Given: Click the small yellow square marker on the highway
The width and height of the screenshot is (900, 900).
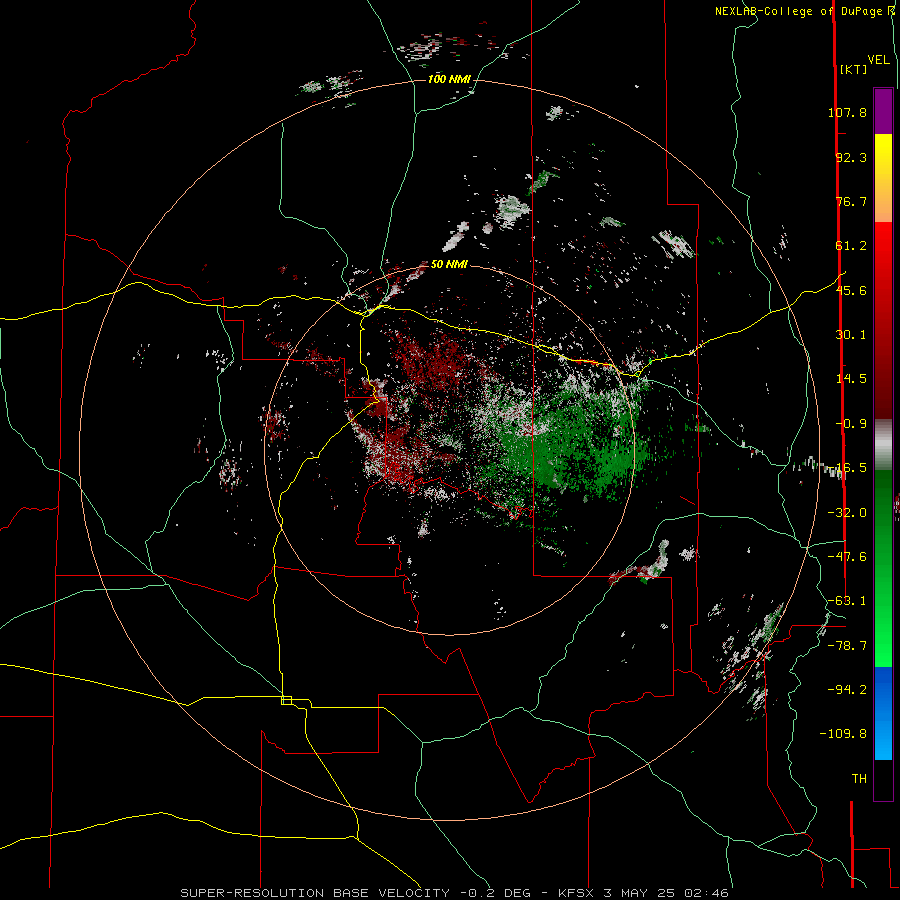Looking at the screenshot, I should tap(286, 700).
